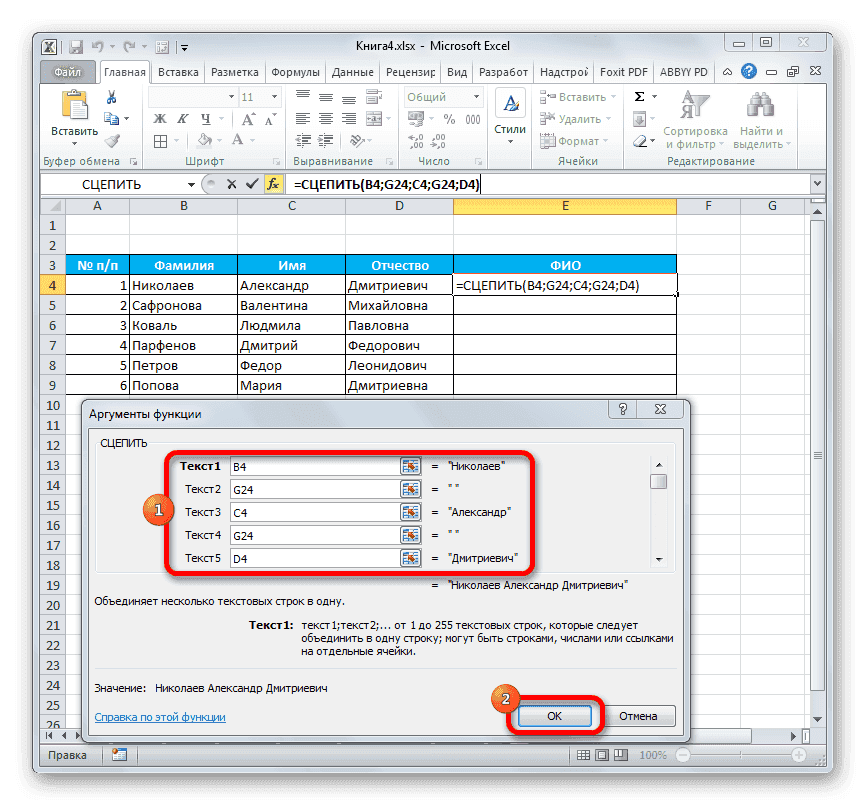
Task: Open Справка по этой функции link
Action: pyautogui.click(x=162, y=717)
